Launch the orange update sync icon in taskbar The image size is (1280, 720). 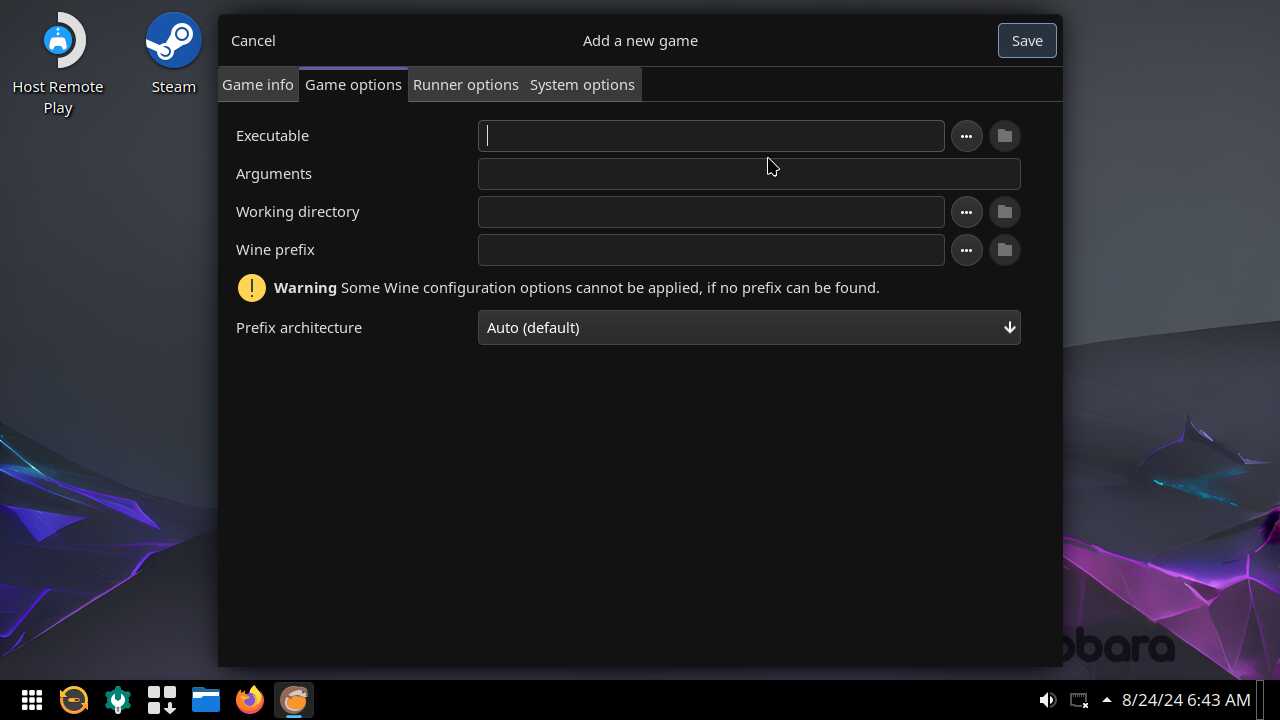[74, 700]
